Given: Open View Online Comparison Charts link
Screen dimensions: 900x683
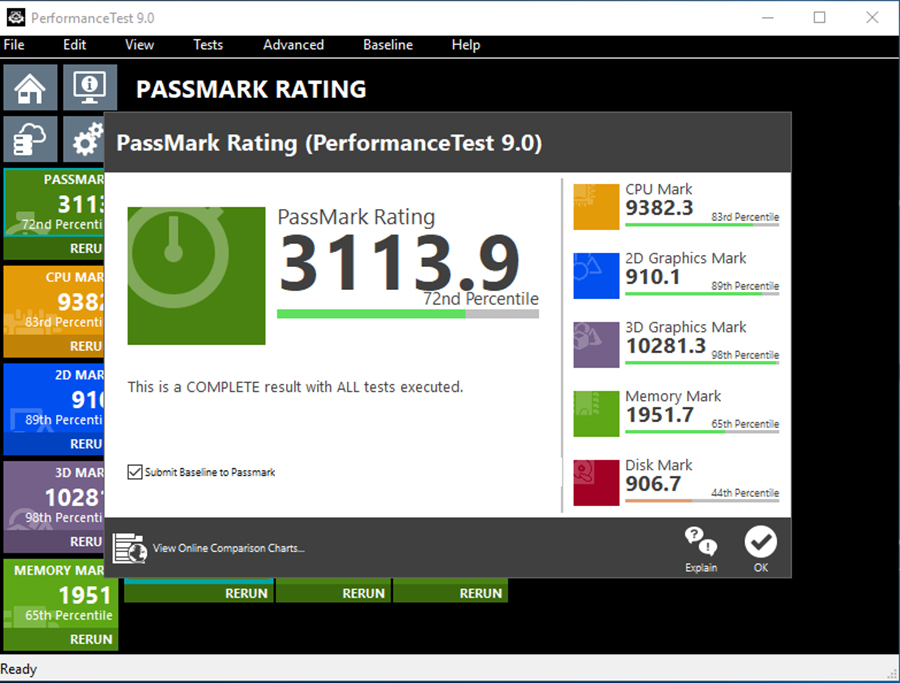Looking at the screenshot, I should click(x=228, y=548).
